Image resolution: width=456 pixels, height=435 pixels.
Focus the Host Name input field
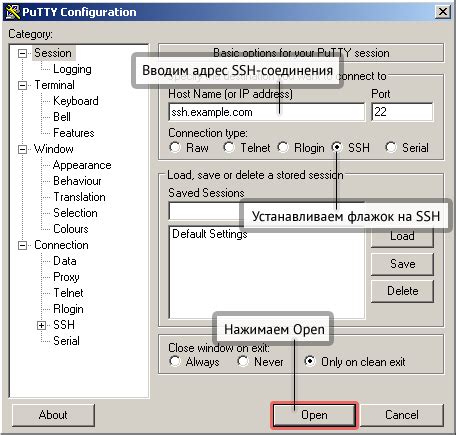click(267, 112)
